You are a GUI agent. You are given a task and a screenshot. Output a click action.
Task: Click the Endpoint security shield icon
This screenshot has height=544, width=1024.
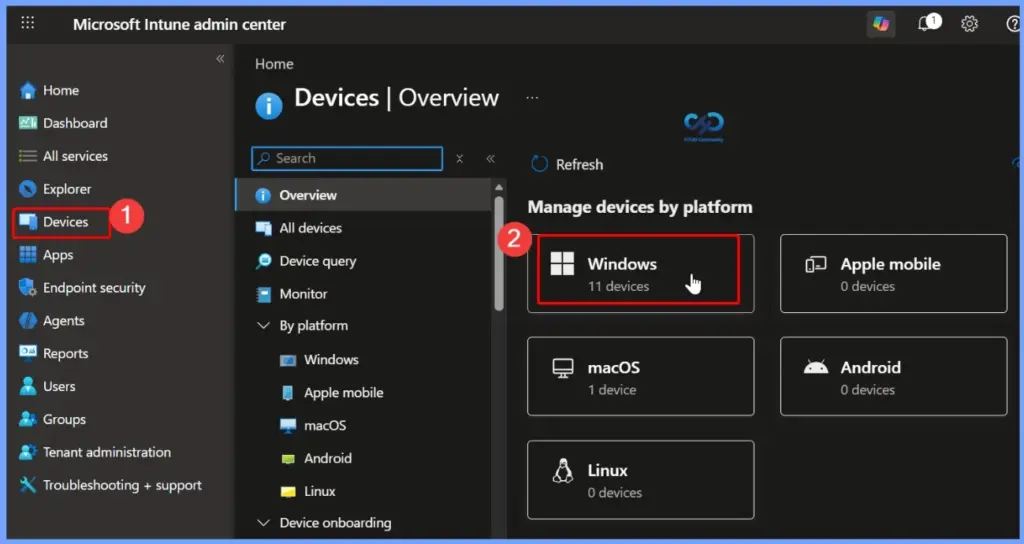point(27,287)
